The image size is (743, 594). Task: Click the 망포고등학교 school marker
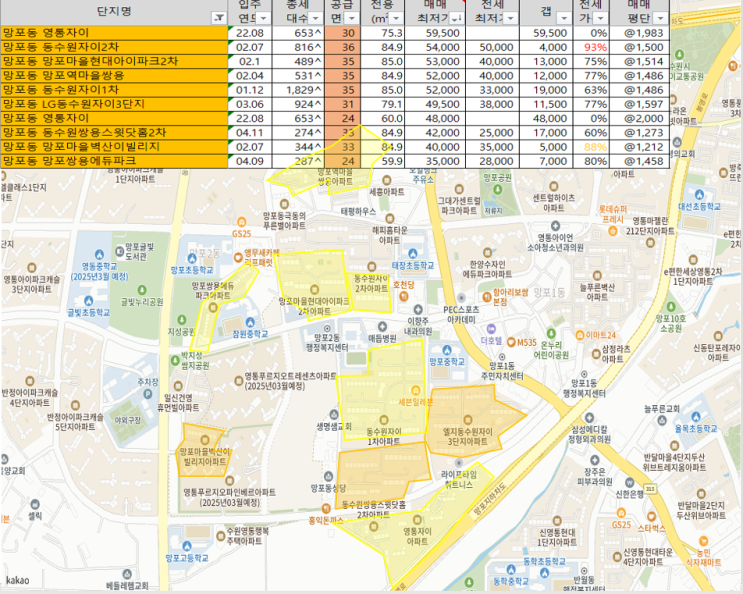coord(187,546)
